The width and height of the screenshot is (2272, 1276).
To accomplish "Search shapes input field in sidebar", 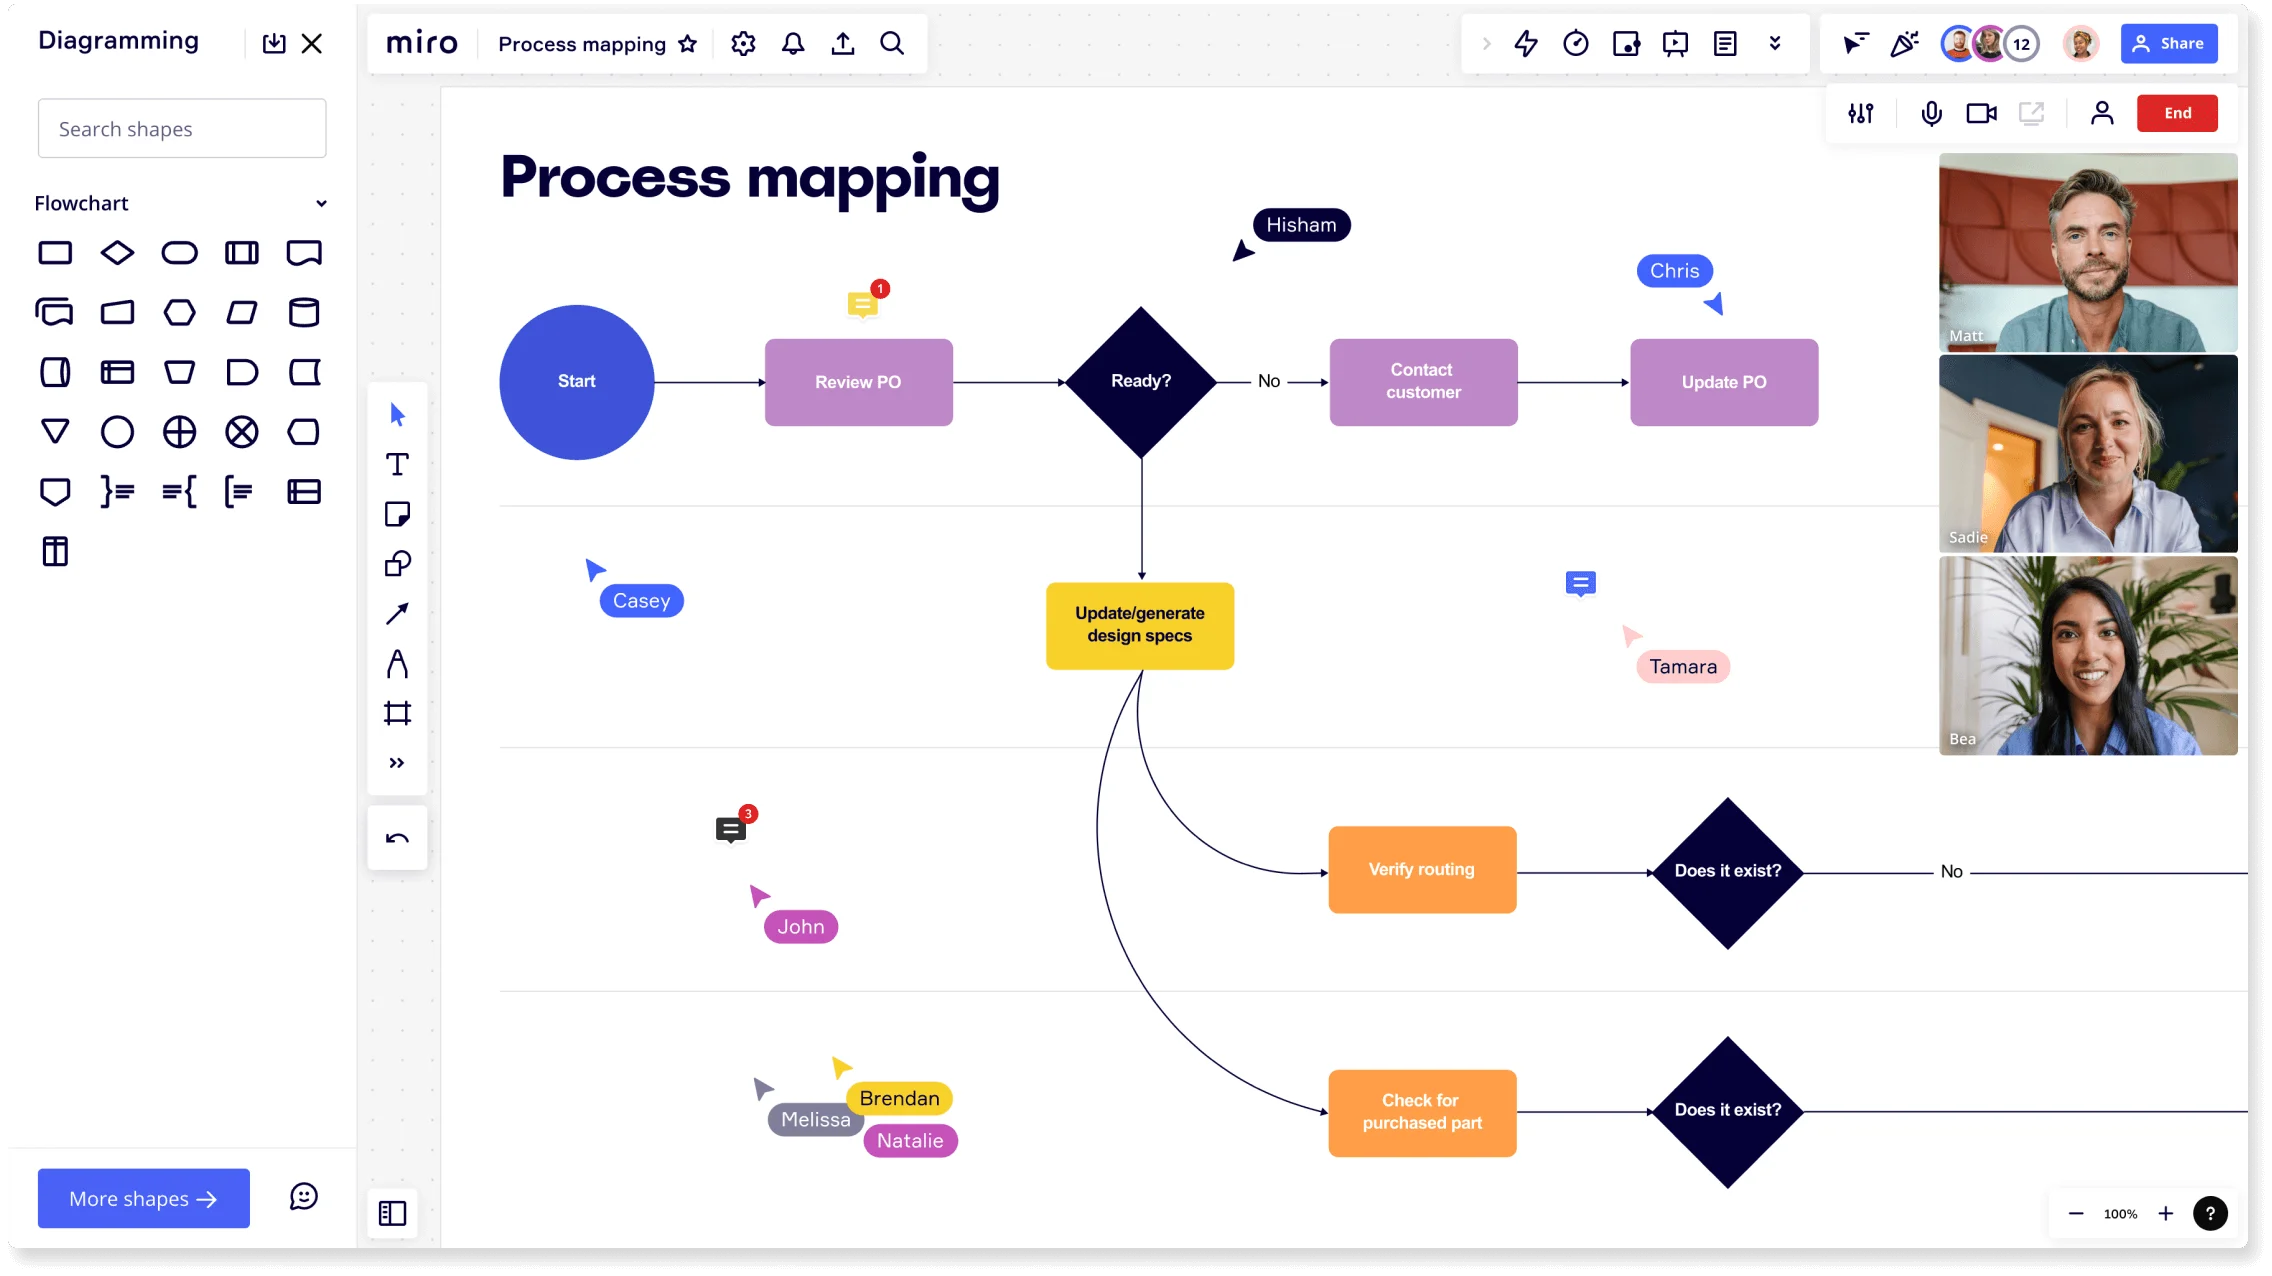I will point(181,128).
